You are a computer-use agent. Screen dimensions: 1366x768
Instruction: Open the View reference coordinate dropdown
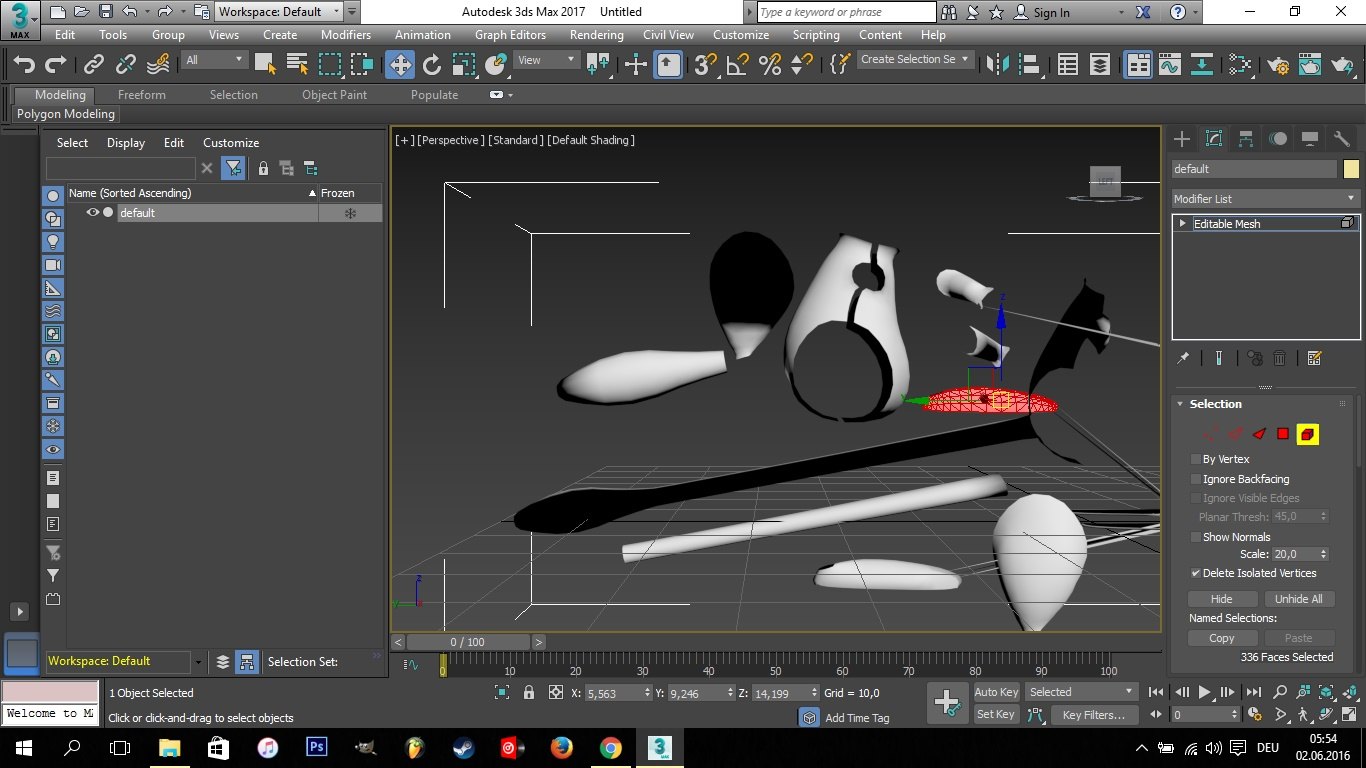546,60
